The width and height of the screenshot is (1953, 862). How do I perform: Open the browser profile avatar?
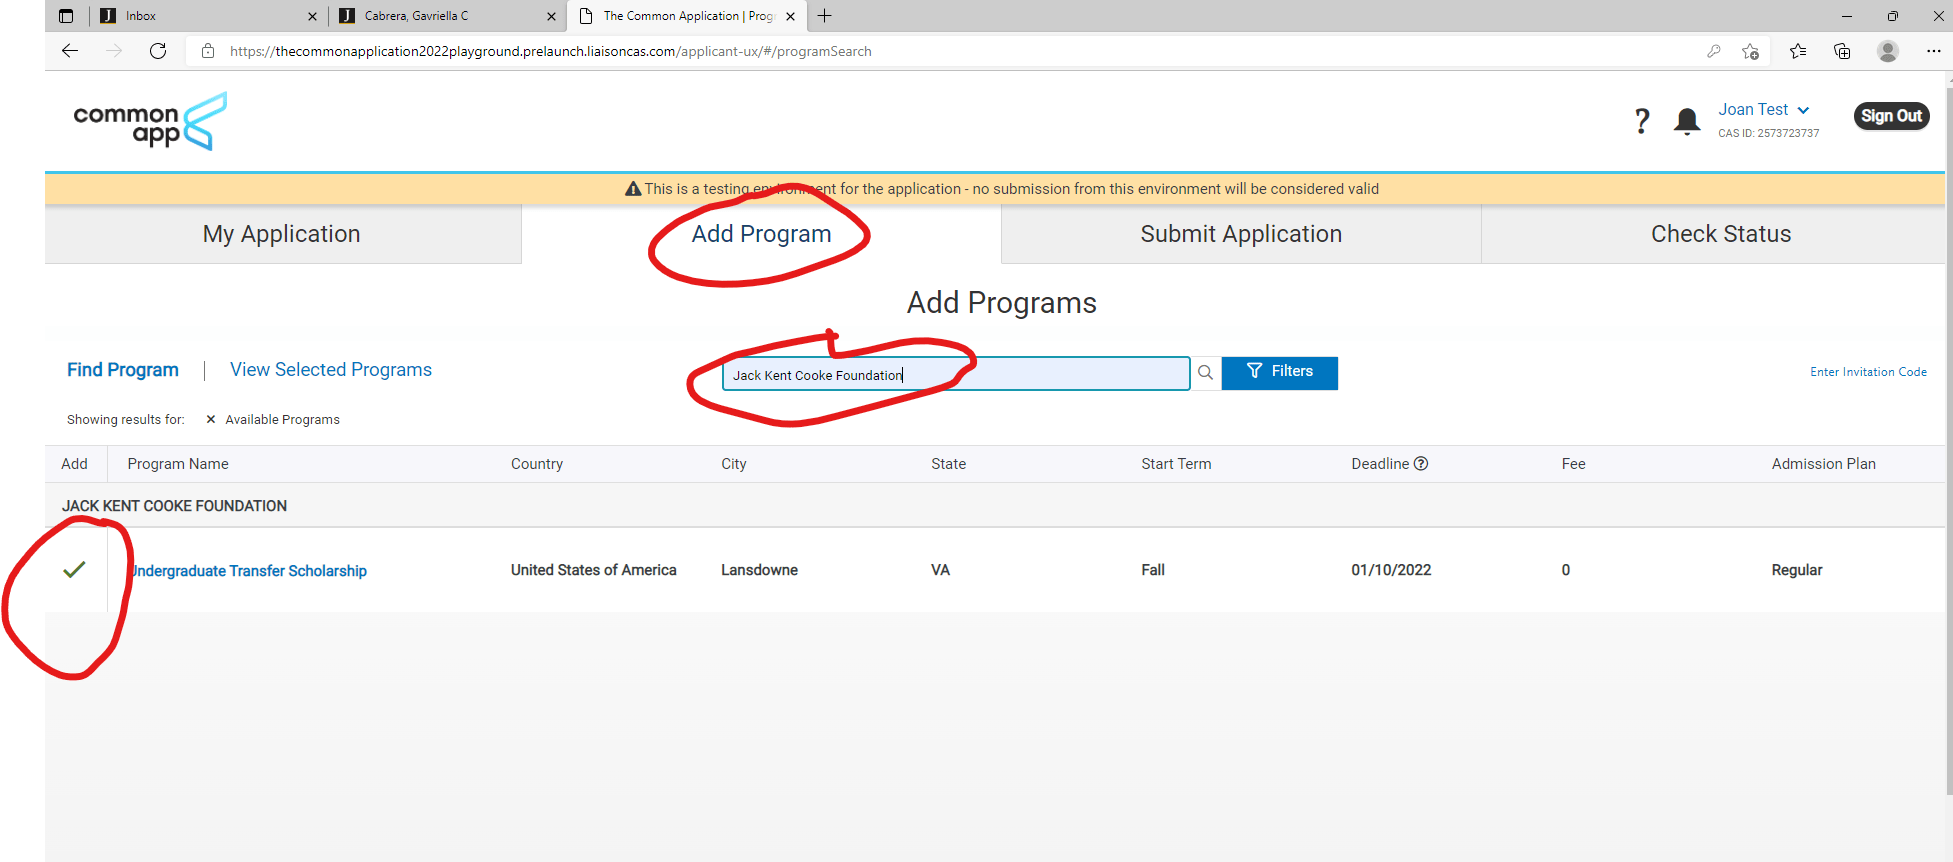(1888, 51)
